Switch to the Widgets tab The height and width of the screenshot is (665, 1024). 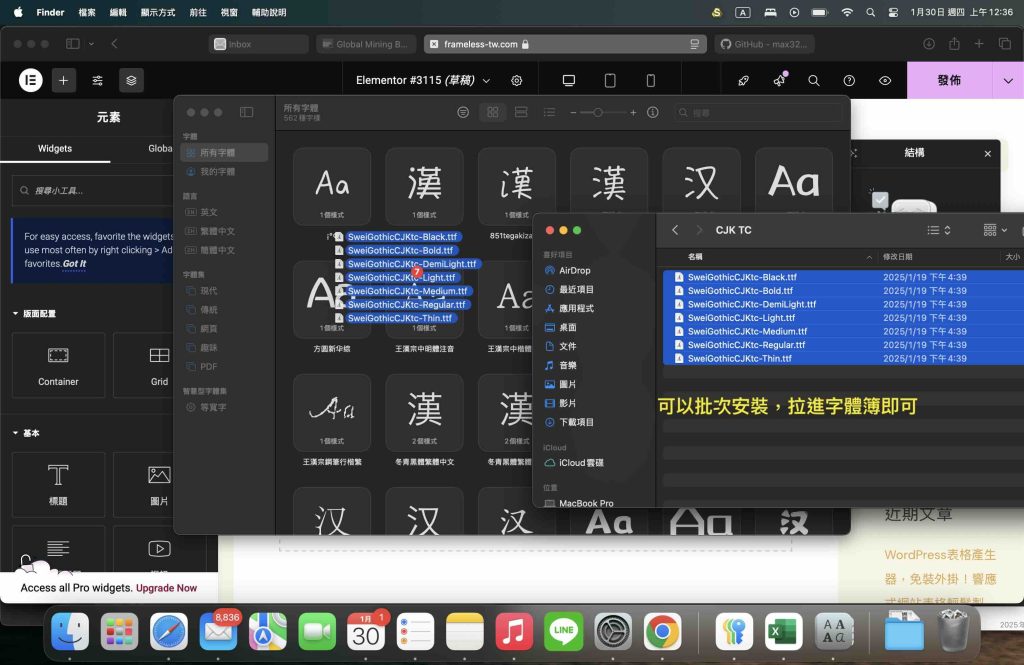55,148
